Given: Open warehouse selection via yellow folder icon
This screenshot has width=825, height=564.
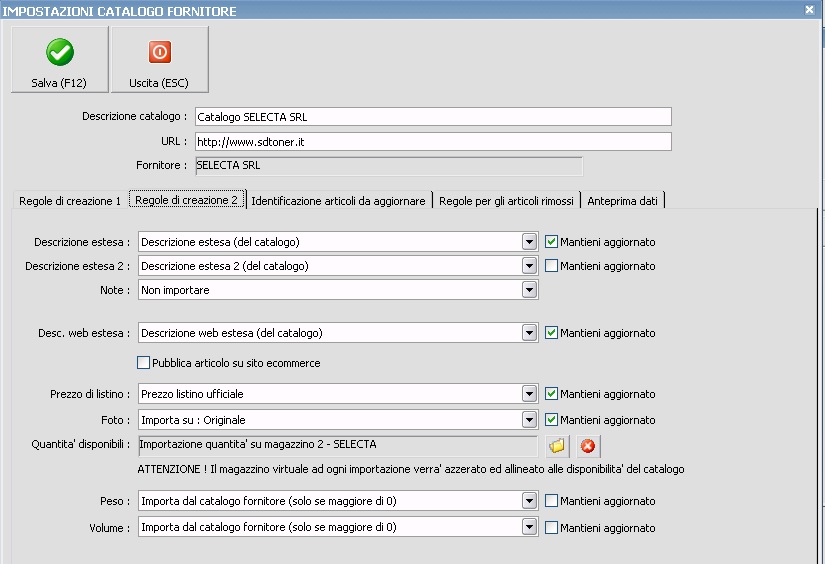Looking at the screenshot, I should coord(557,446).
